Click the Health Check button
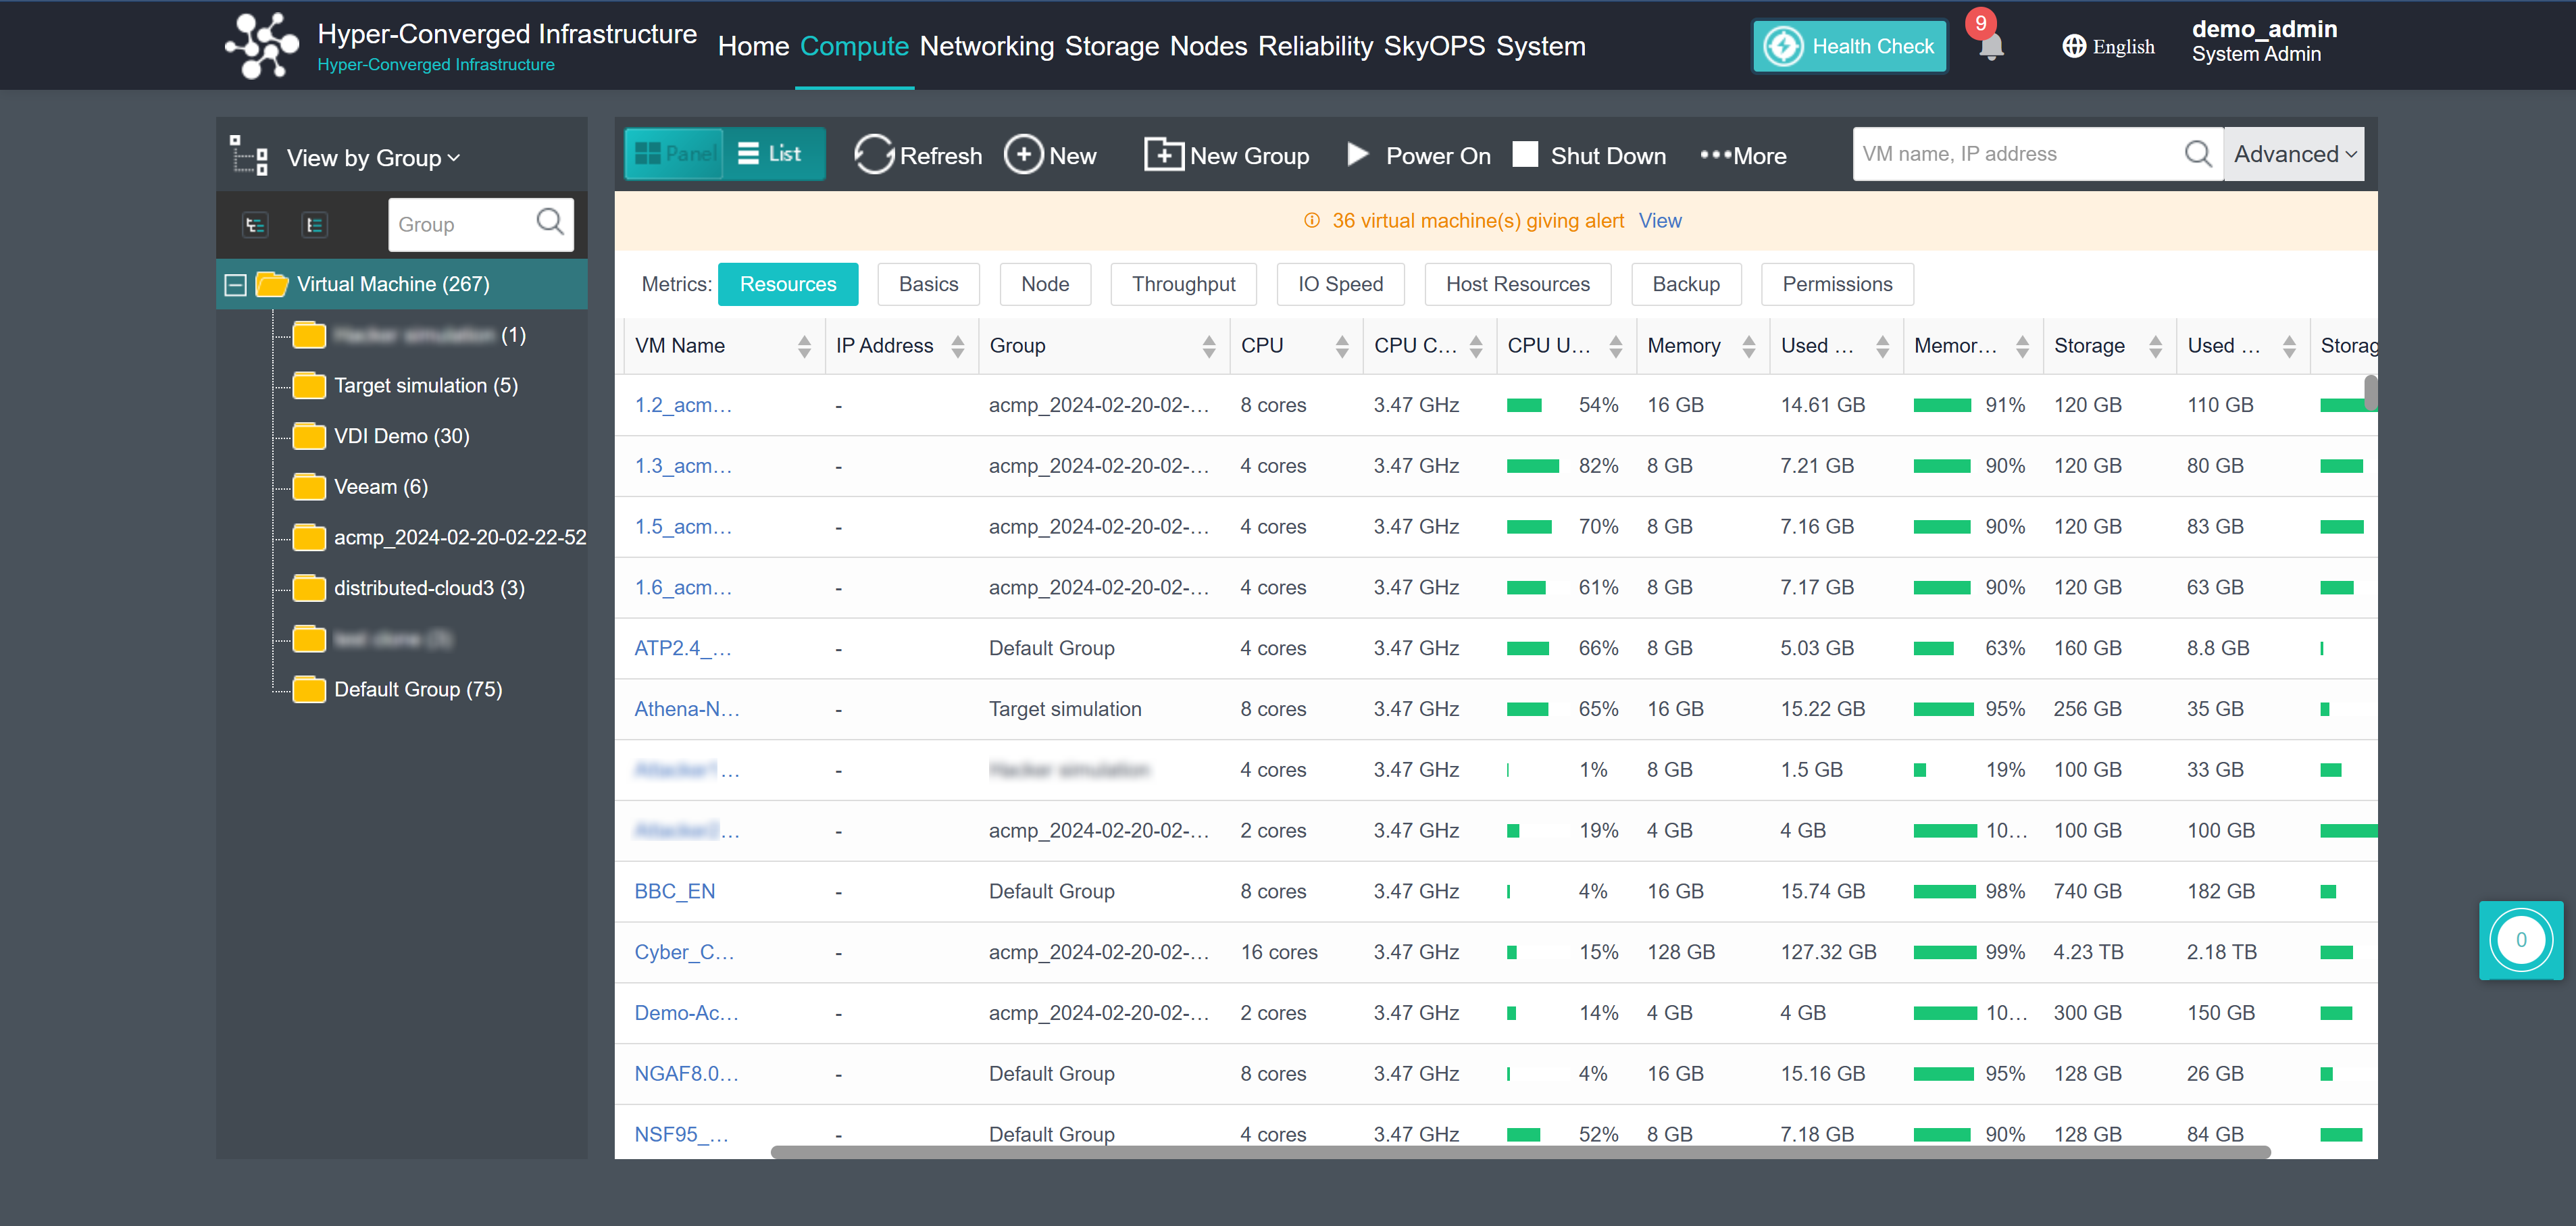Viewport: 2576px width, 1226px height. coord(1849,47)
